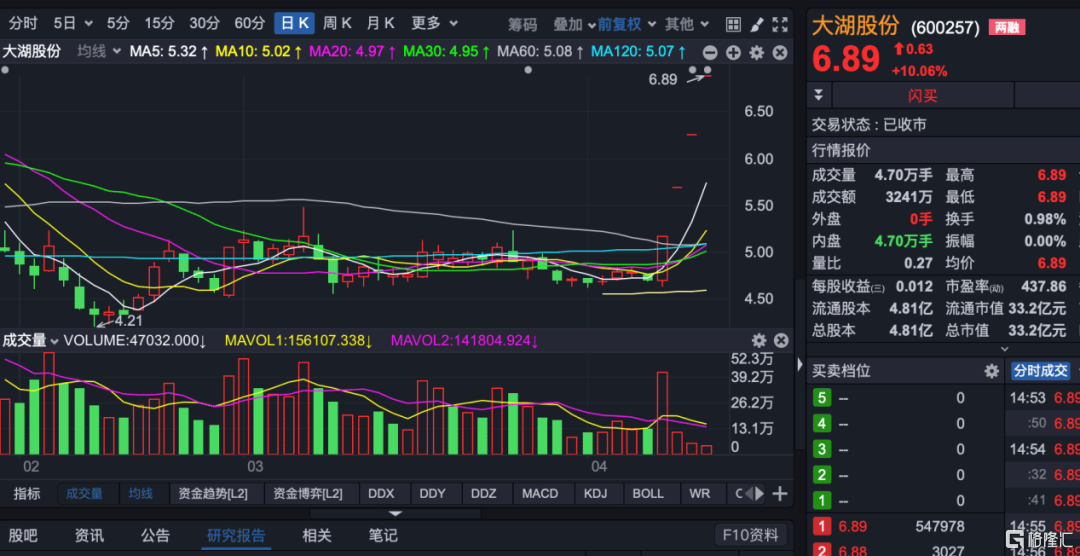The height and width of the screenshot is (556, 1080).
Task: Enable the 资金趋势[L2] indicator
Action: [x=212, y=493]
